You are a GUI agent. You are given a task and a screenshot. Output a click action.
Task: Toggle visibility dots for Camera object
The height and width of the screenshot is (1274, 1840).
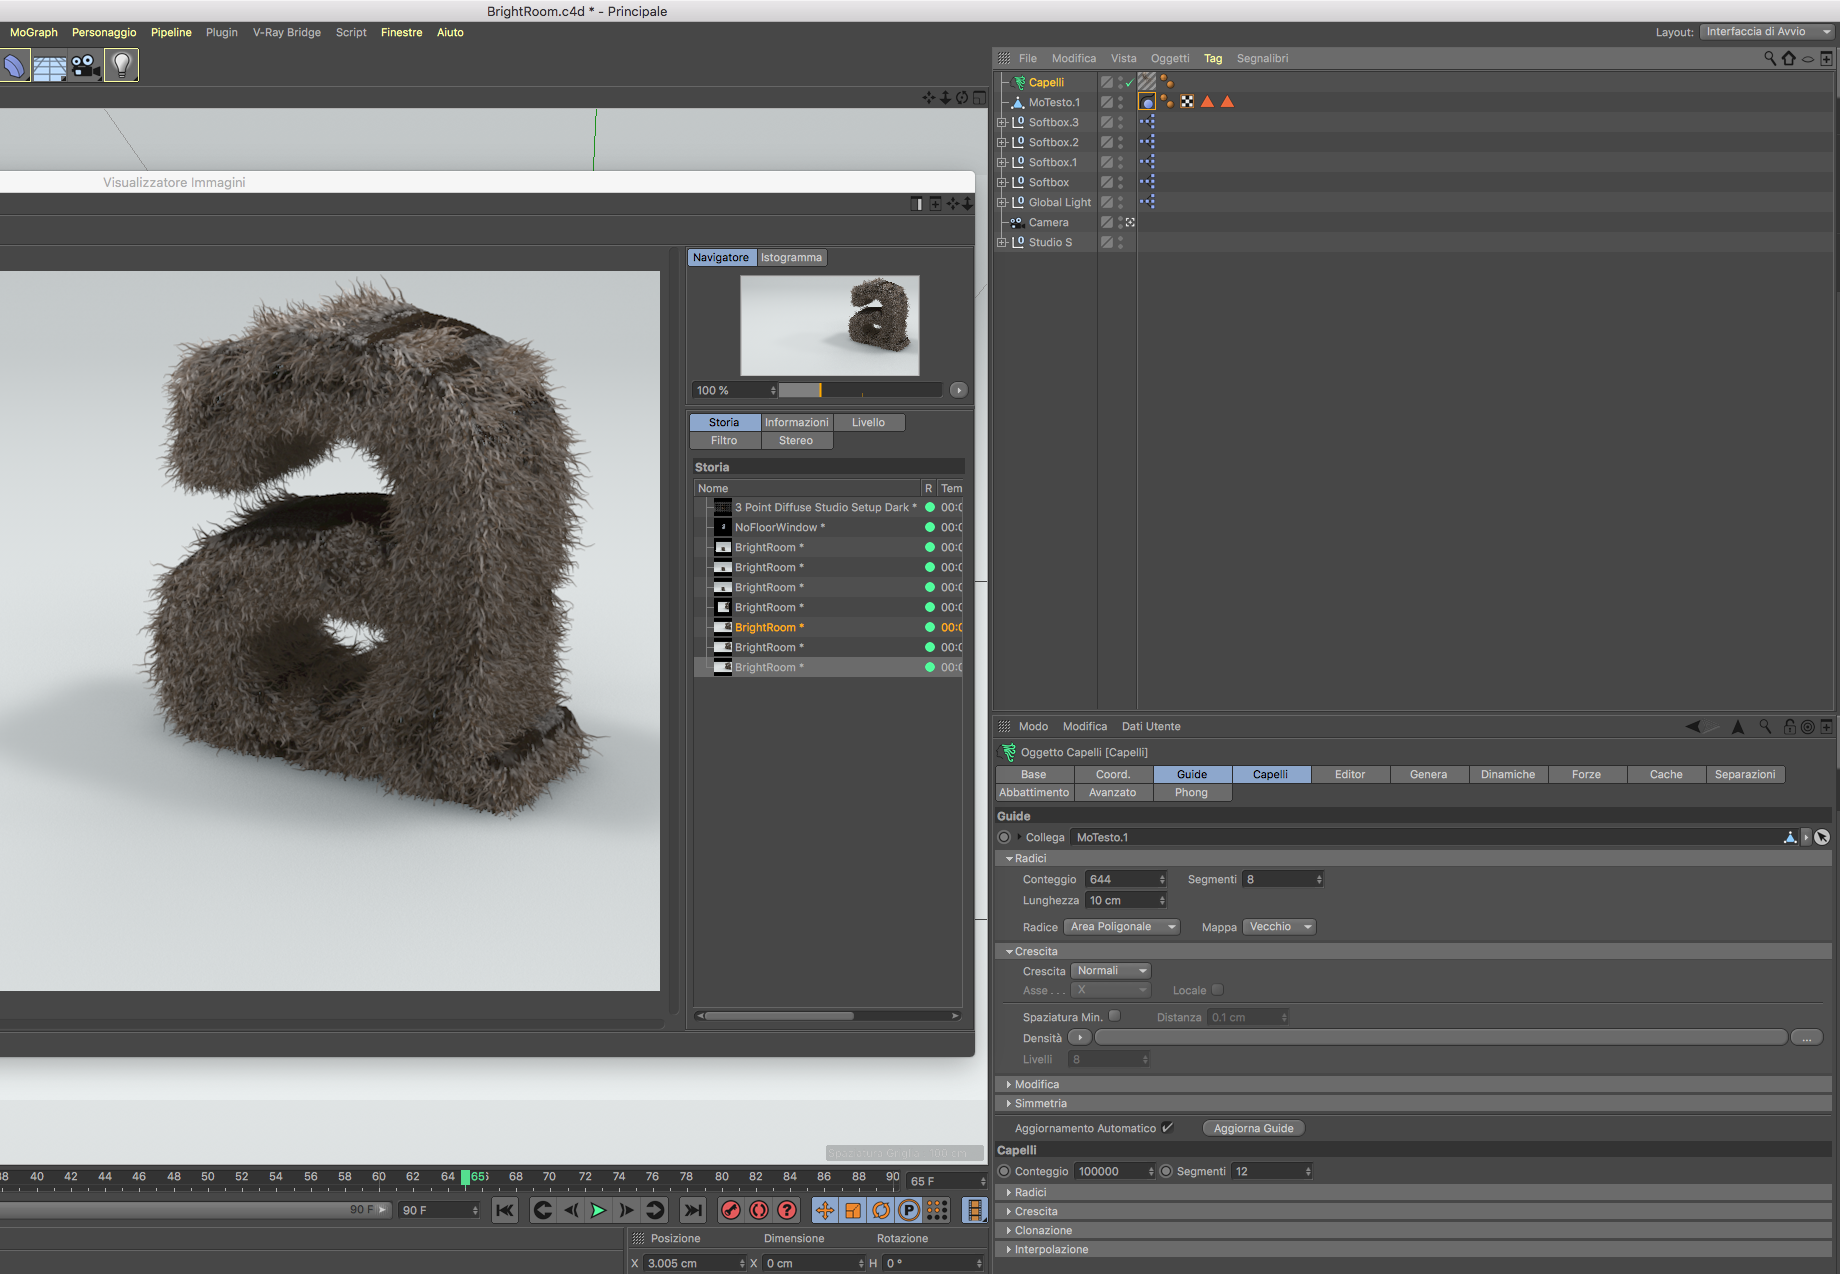click(1120, 223)
